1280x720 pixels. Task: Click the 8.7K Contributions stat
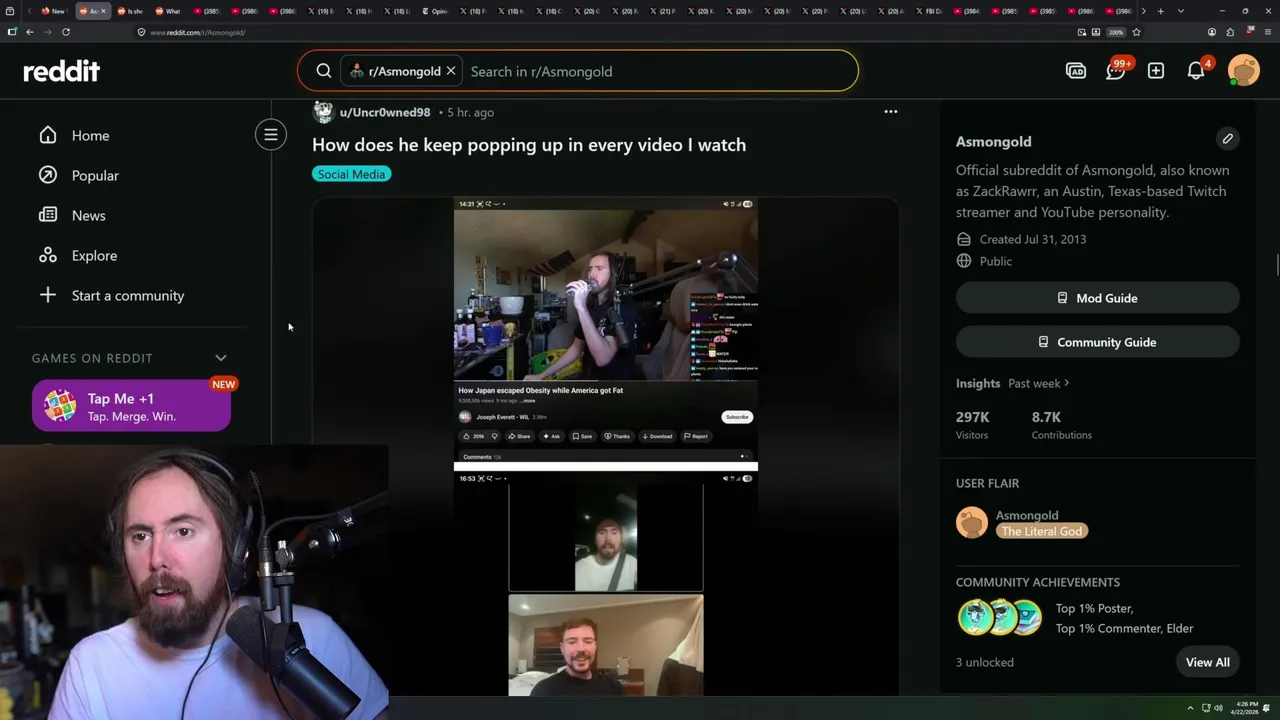[1061, 425]
